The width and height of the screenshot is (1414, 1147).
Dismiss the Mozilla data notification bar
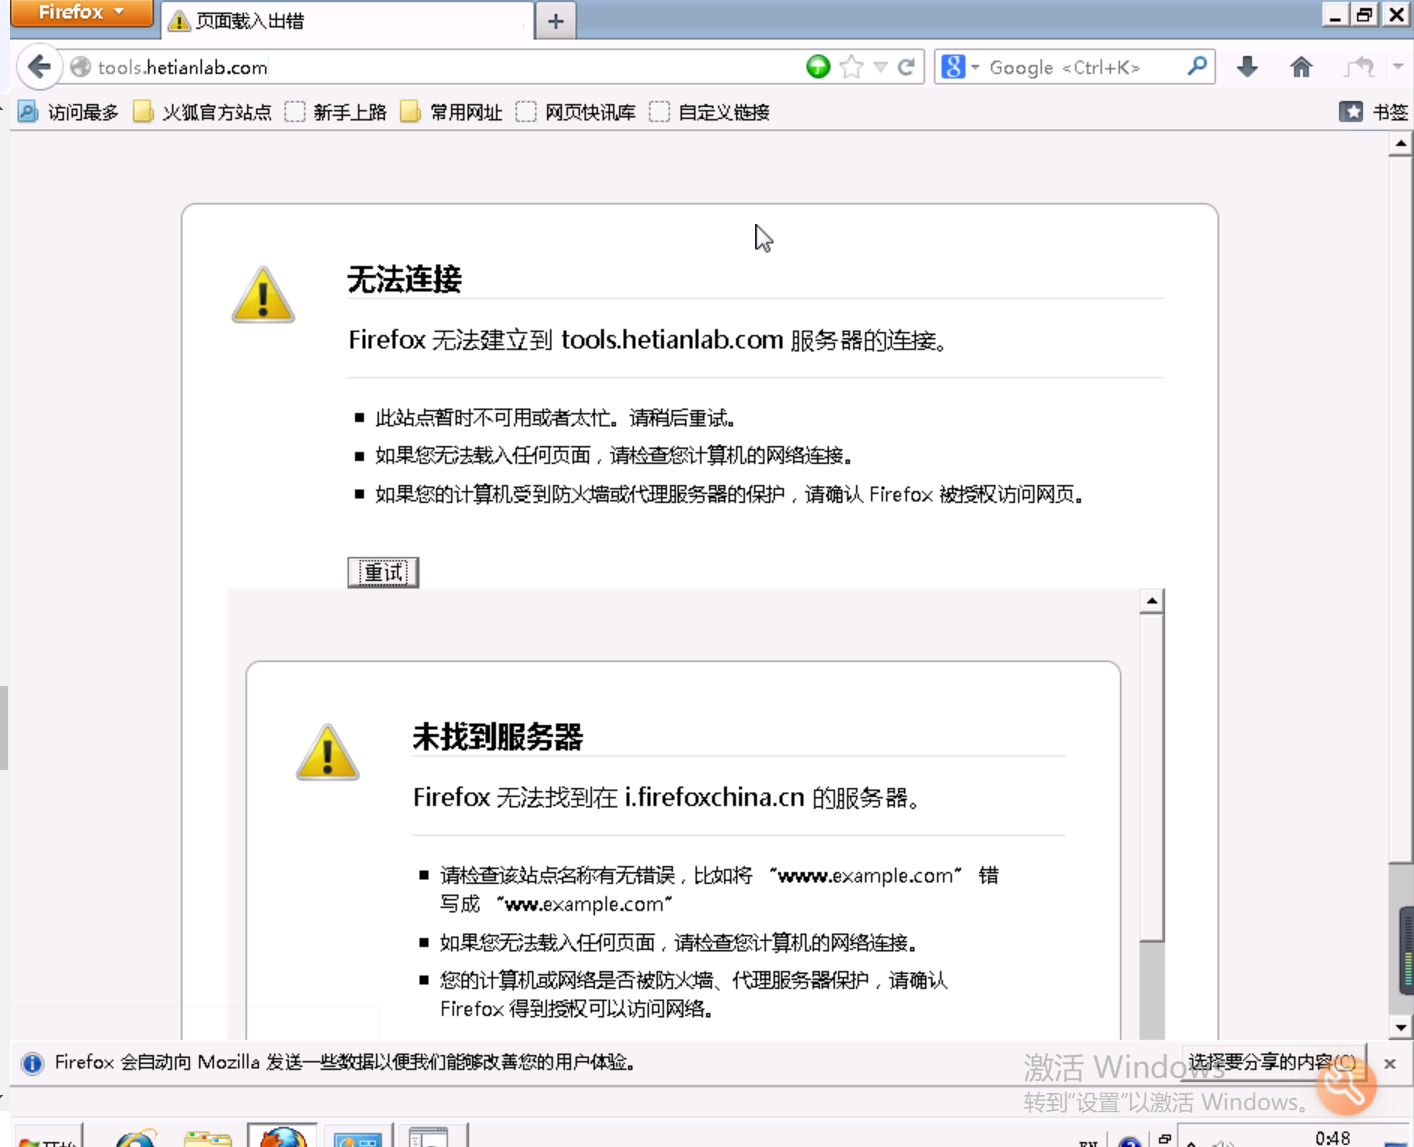(1390, 1064)
